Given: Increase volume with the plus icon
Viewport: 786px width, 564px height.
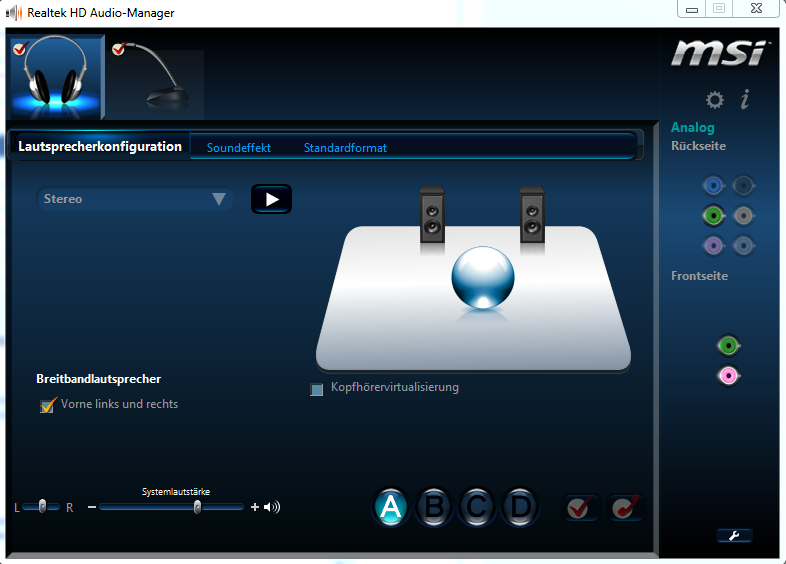Looking at the screenshot, I should [255, 507].
